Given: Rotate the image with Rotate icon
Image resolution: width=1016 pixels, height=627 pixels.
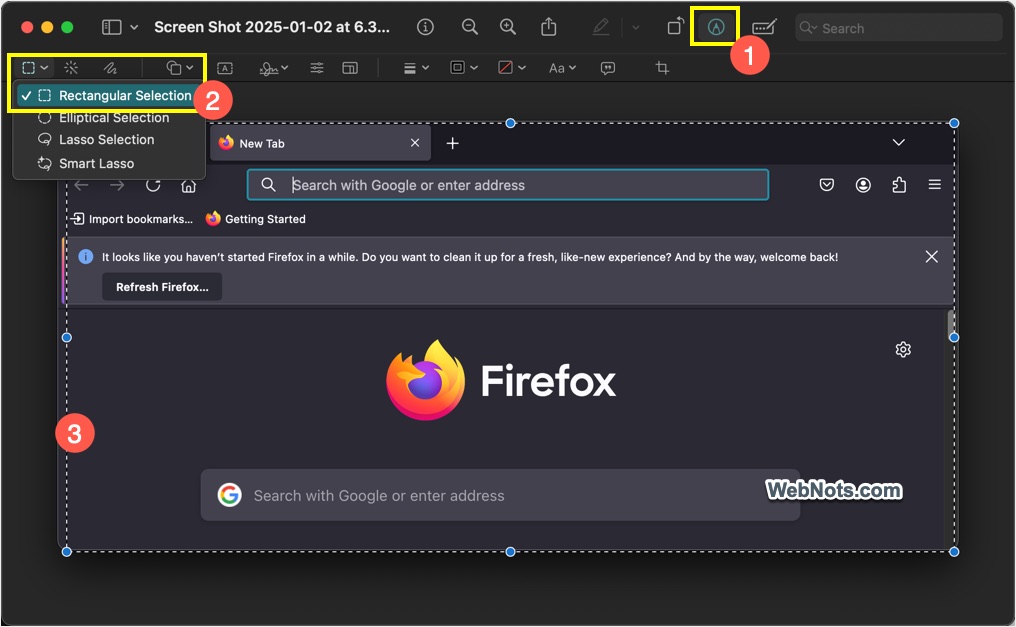Looking at the screenshot, I should (x=675, y=26).
